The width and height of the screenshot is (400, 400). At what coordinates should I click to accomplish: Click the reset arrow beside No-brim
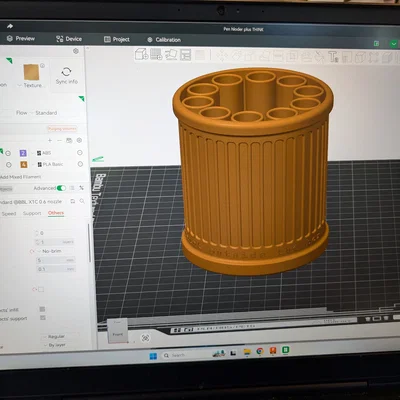(x=32, y=251)
